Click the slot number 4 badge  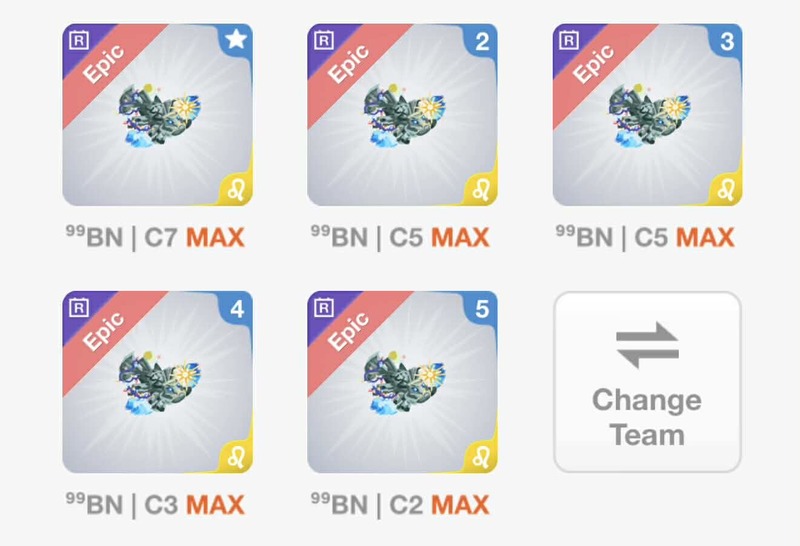237,309
